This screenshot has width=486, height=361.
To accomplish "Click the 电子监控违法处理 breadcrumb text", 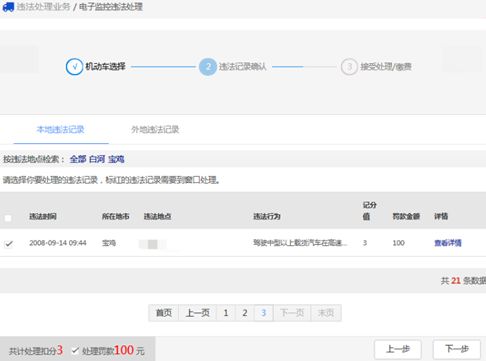I will coord(111,7).
